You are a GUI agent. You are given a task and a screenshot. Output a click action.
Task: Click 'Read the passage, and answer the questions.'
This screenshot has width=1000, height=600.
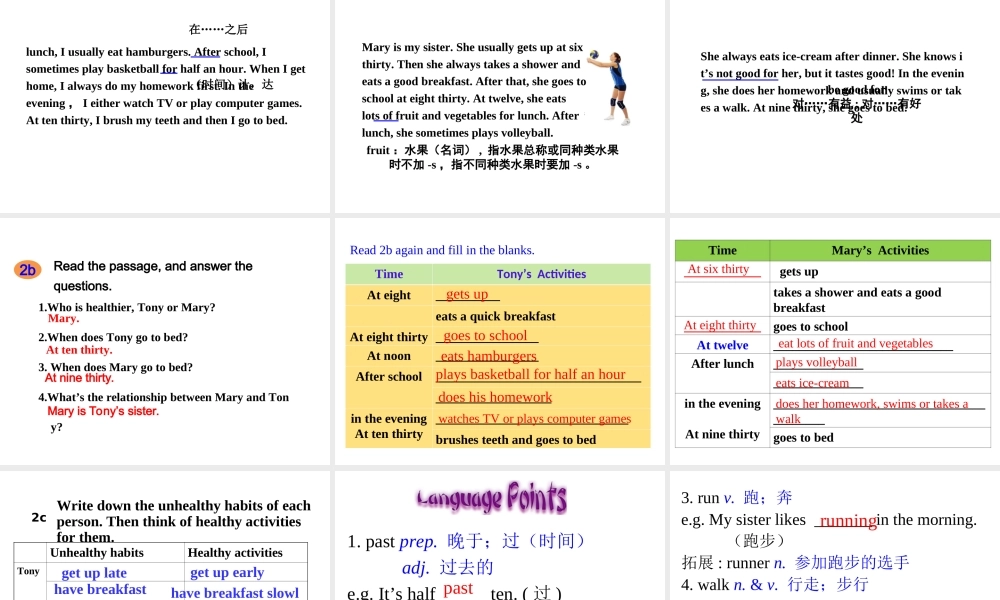153,275
